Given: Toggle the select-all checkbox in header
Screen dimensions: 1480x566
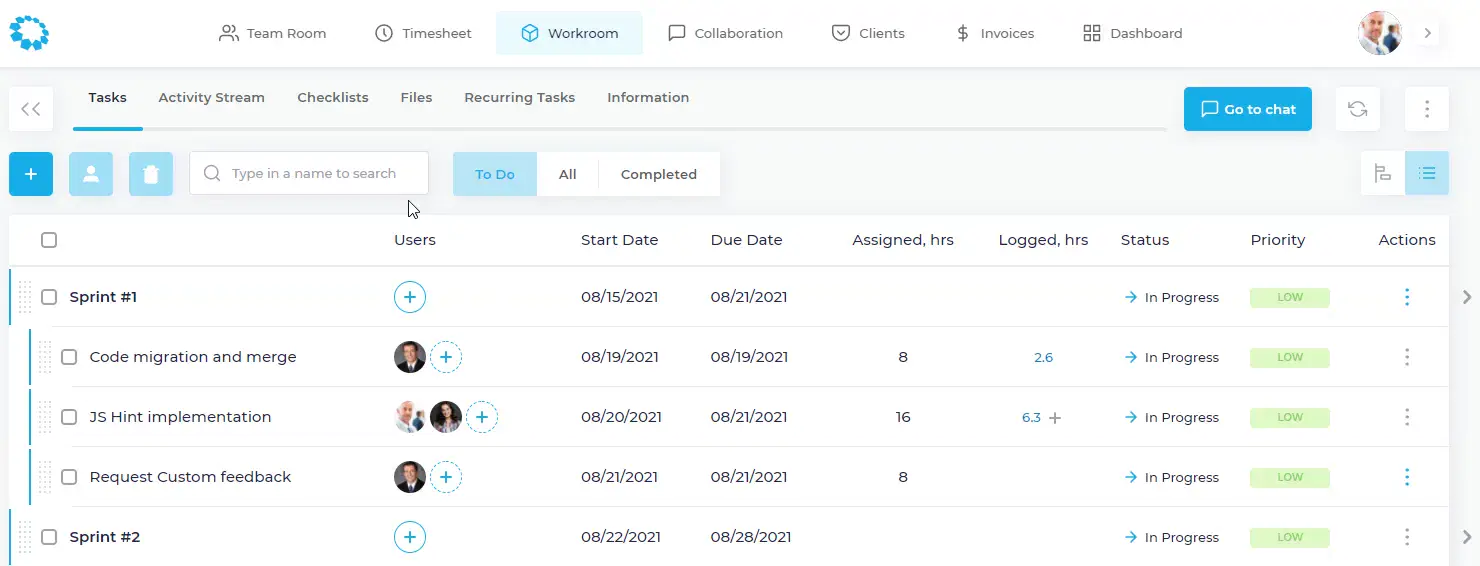Looking at the screenshot, I should pos(49,240).
